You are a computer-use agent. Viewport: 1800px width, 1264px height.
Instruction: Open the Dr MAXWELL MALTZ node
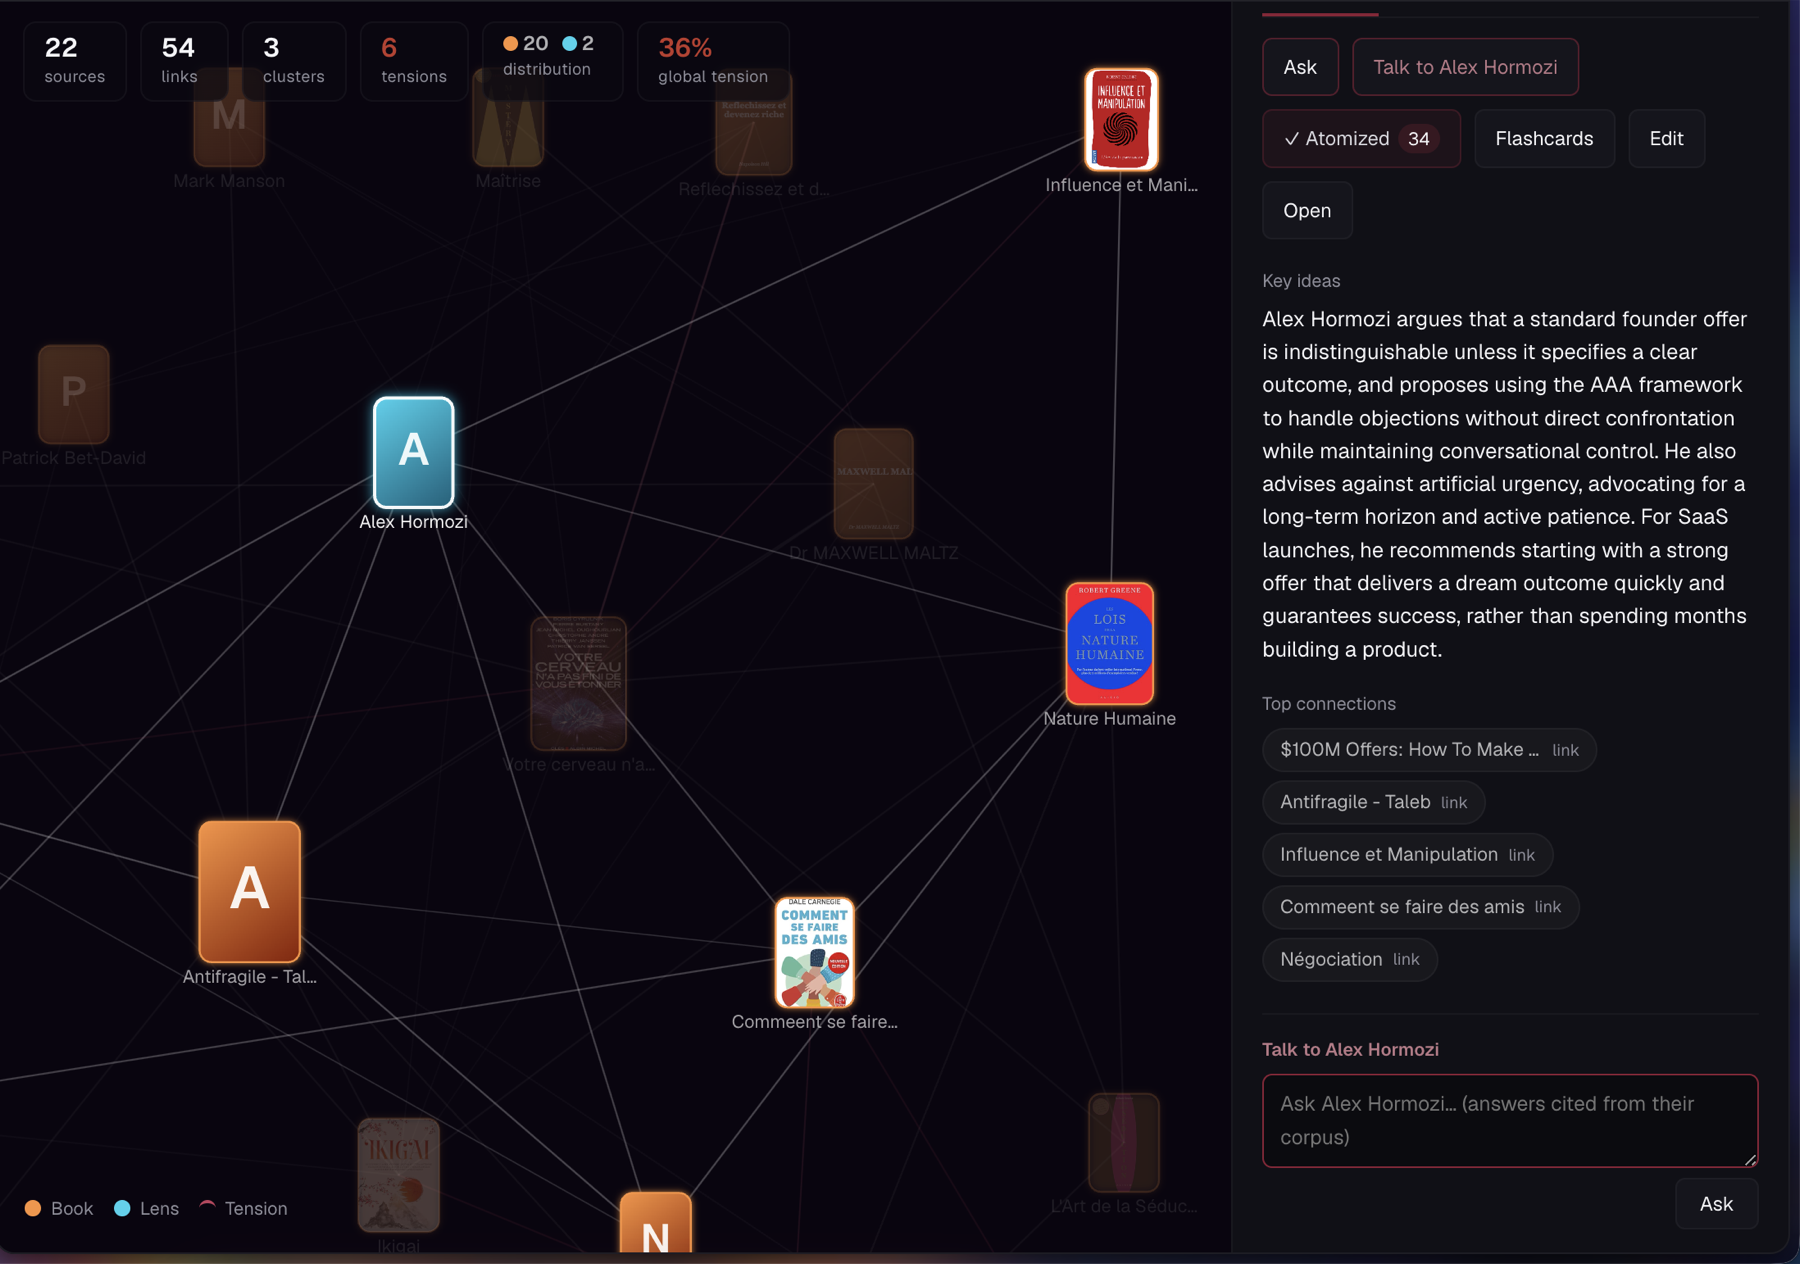pos(873,483)
